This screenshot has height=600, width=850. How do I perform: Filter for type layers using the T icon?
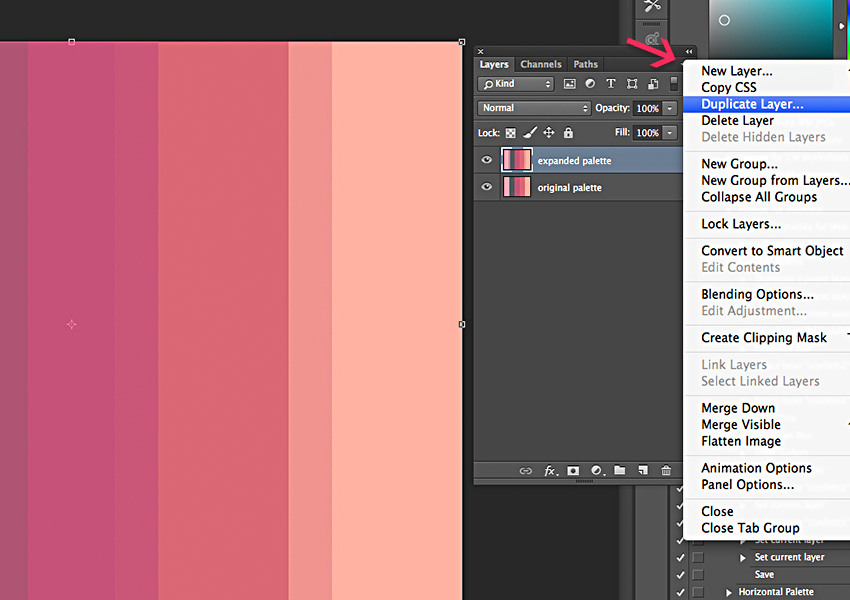(610, 83)
